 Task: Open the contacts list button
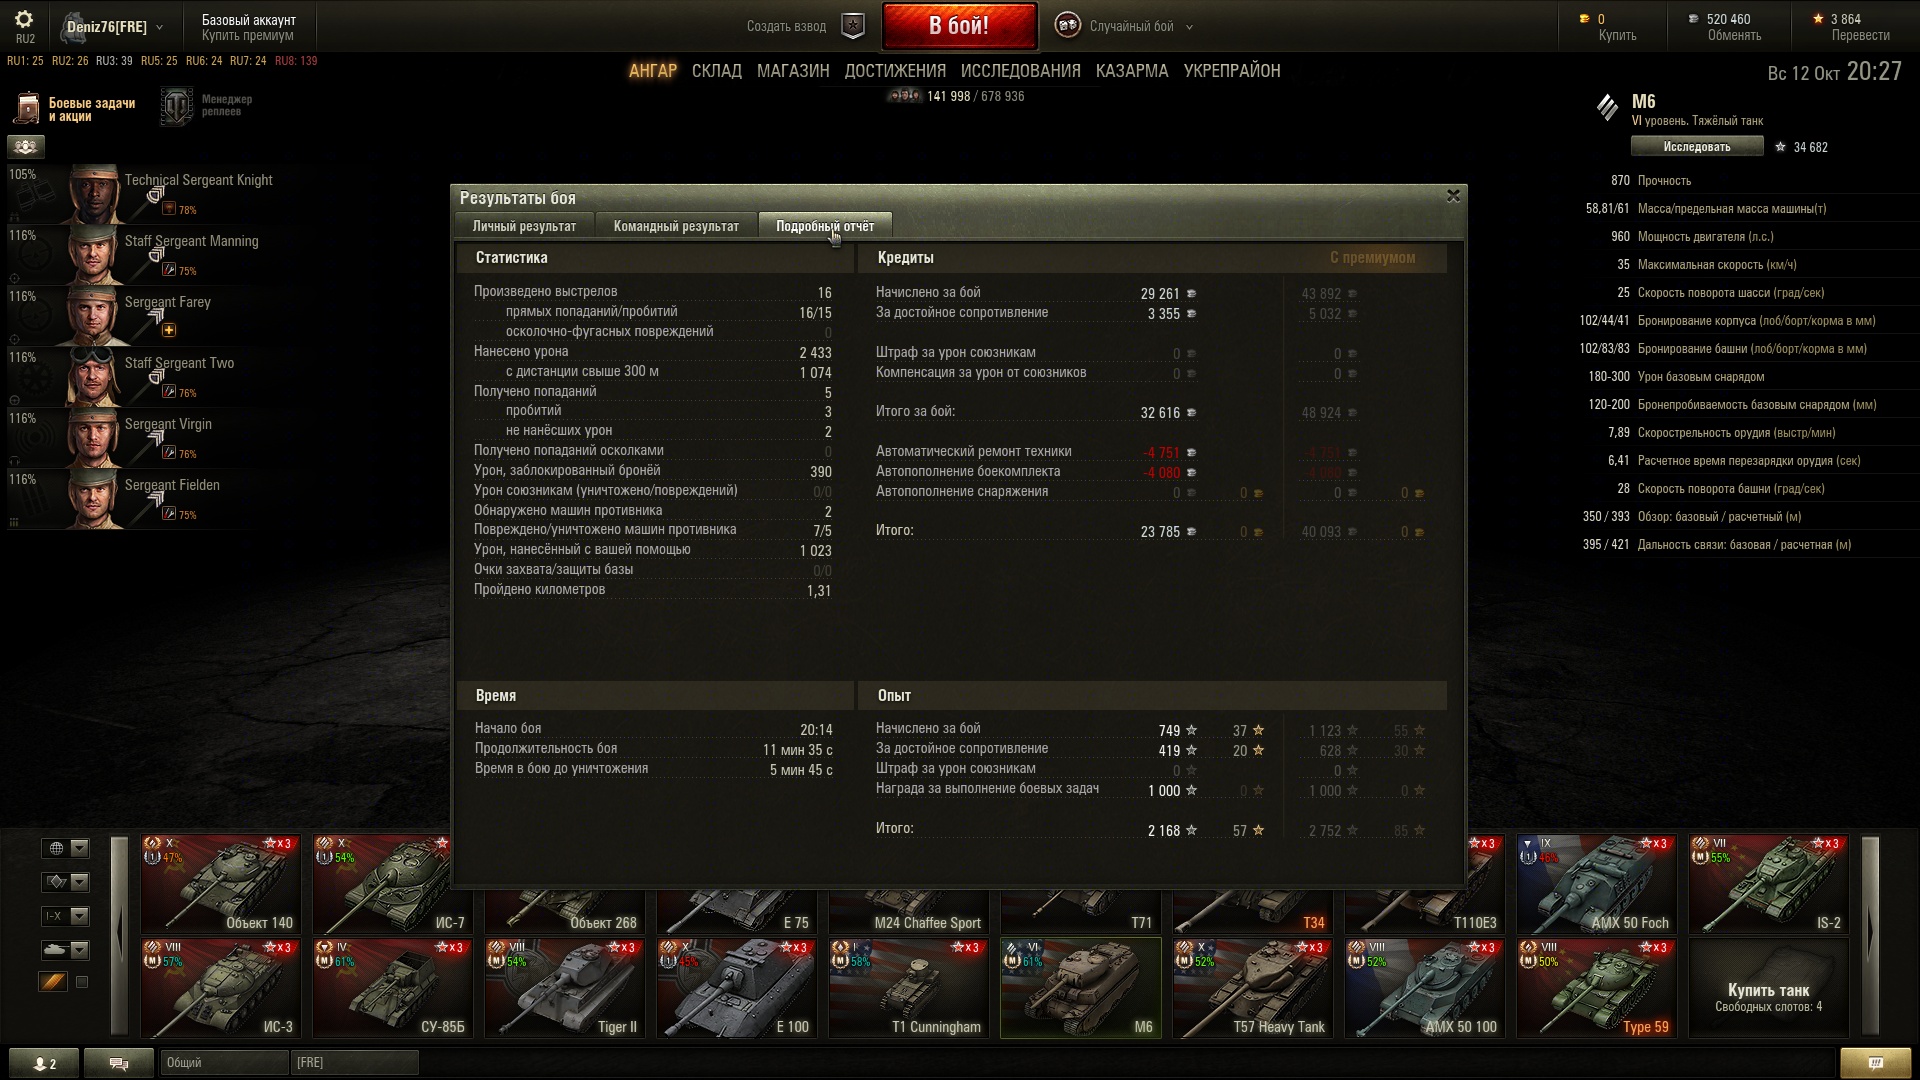(45, 1063)
